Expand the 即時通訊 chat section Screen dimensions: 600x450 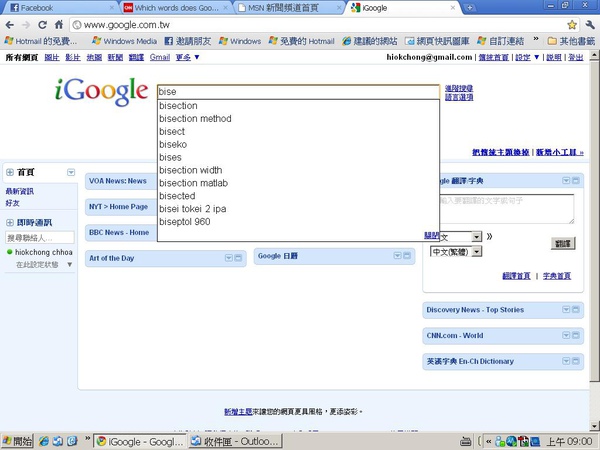10,223
